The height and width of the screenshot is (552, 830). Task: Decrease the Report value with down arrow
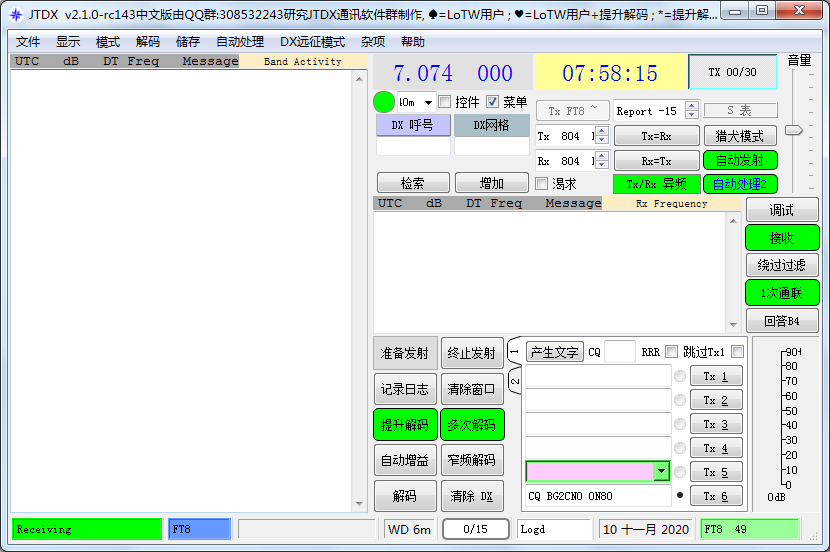[x=691, y=115]
